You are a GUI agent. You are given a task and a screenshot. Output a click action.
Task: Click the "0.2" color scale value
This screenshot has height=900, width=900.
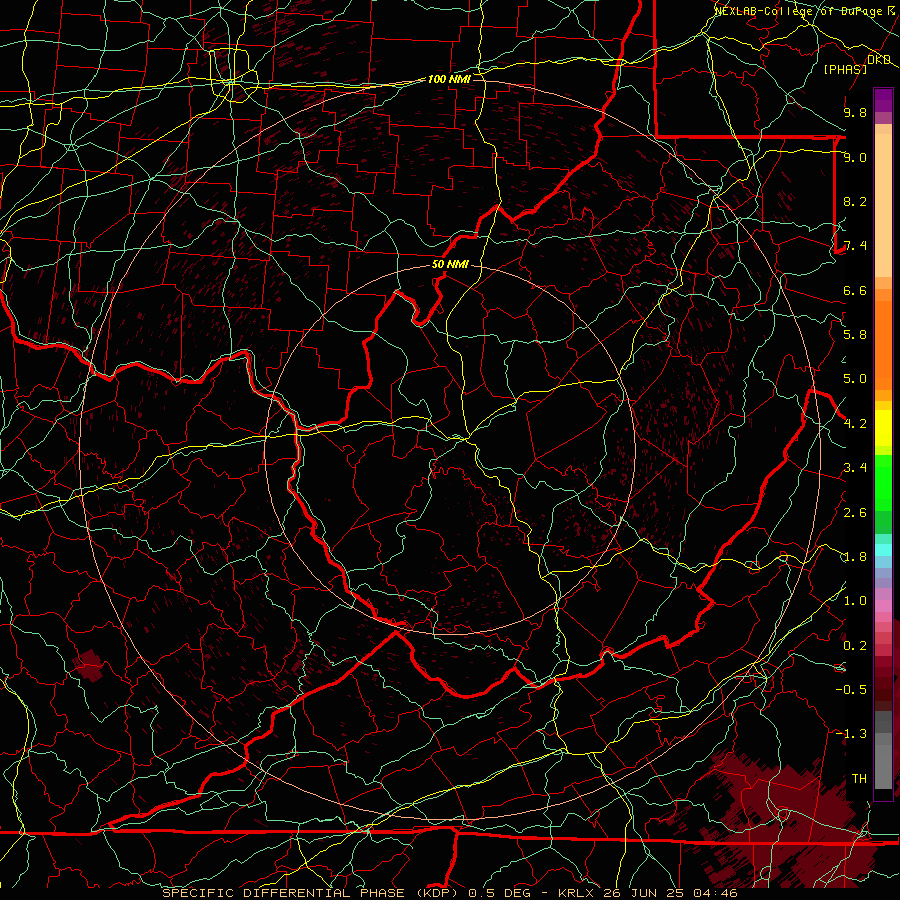[855, 646]
